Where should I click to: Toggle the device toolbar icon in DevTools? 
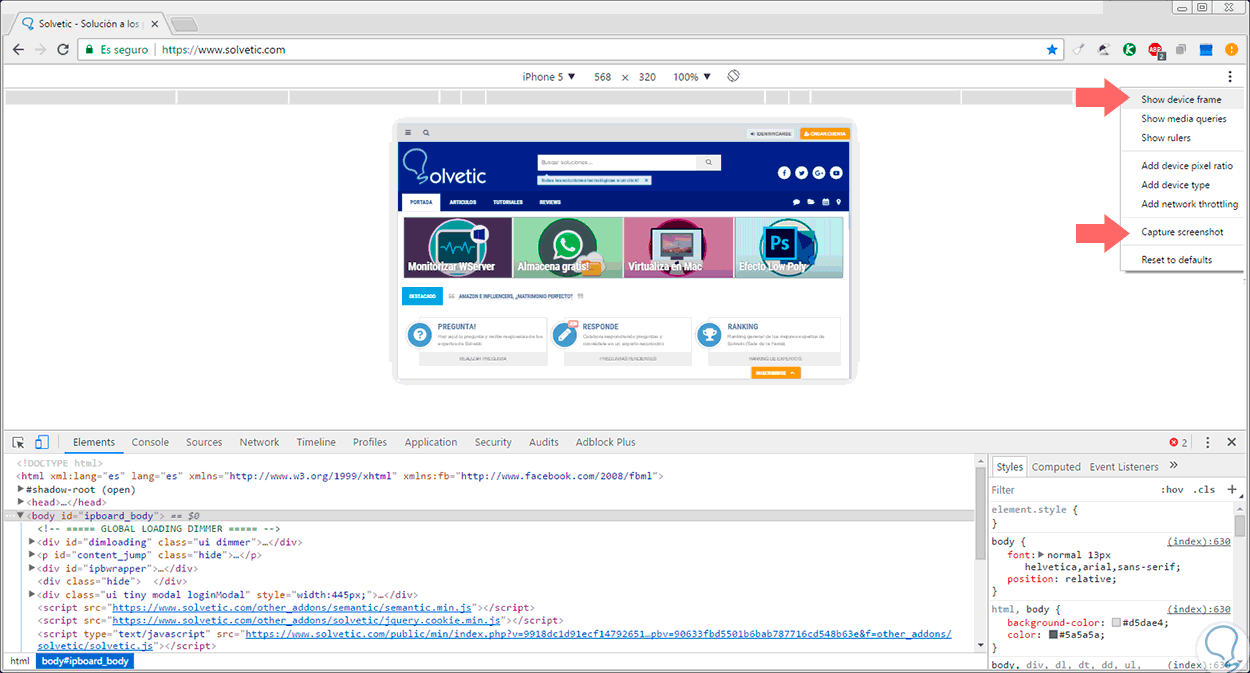42,442
